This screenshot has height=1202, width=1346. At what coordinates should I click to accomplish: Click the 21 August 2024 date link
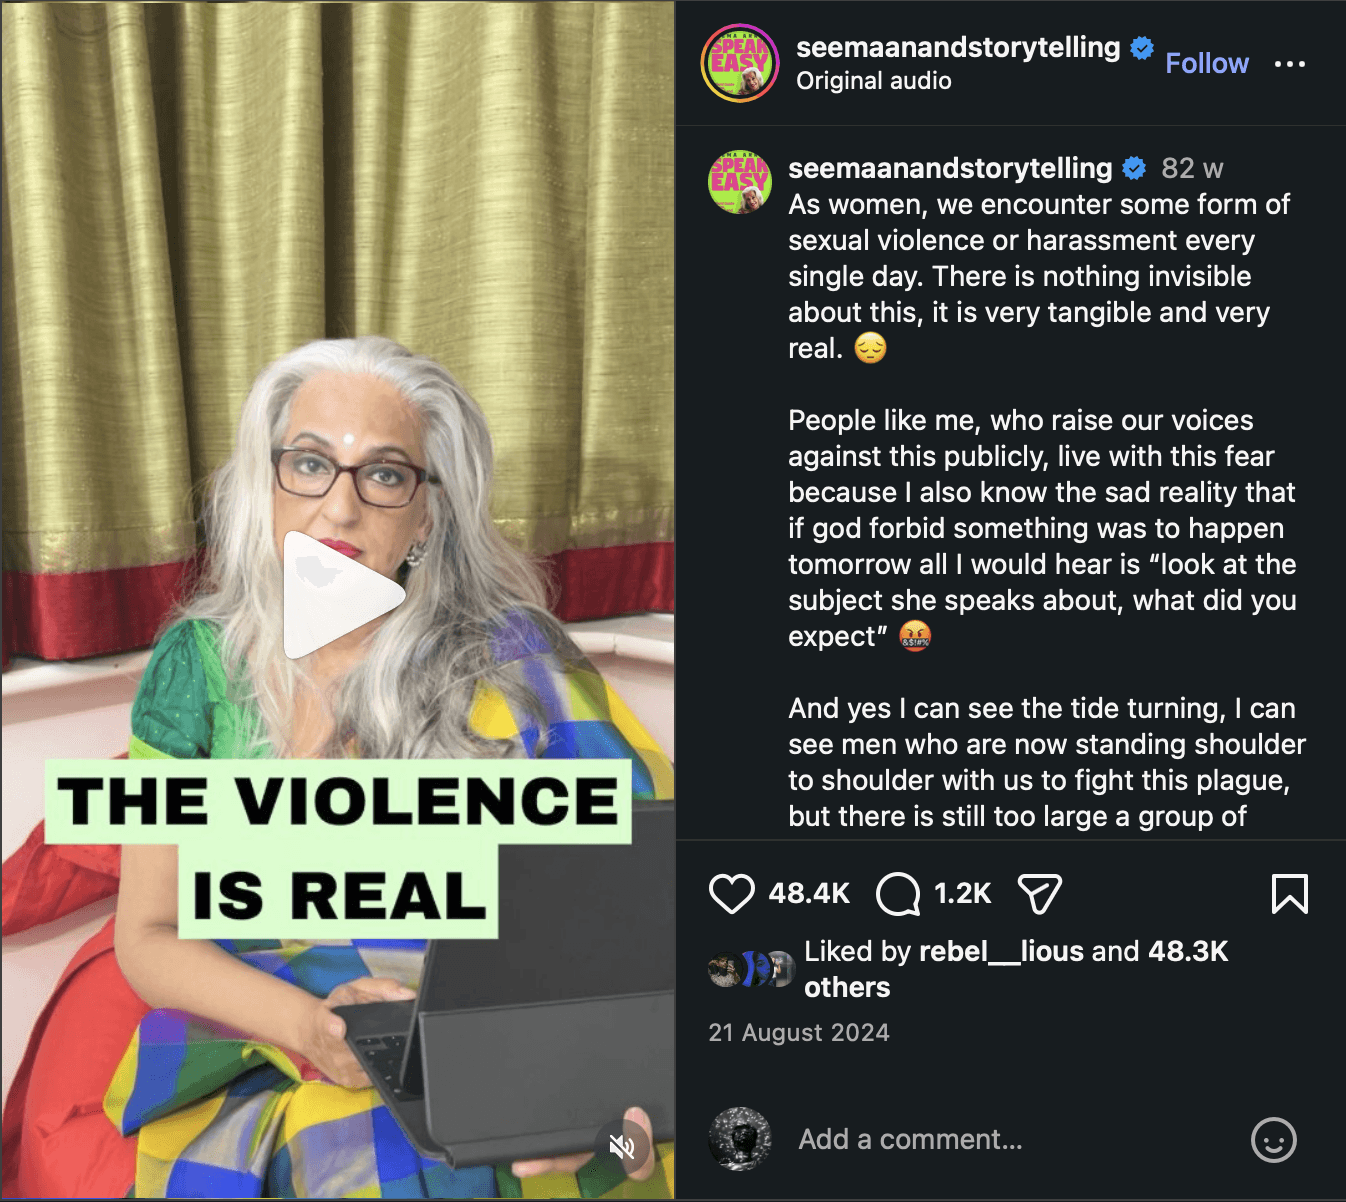click(x=799, y=1033)
